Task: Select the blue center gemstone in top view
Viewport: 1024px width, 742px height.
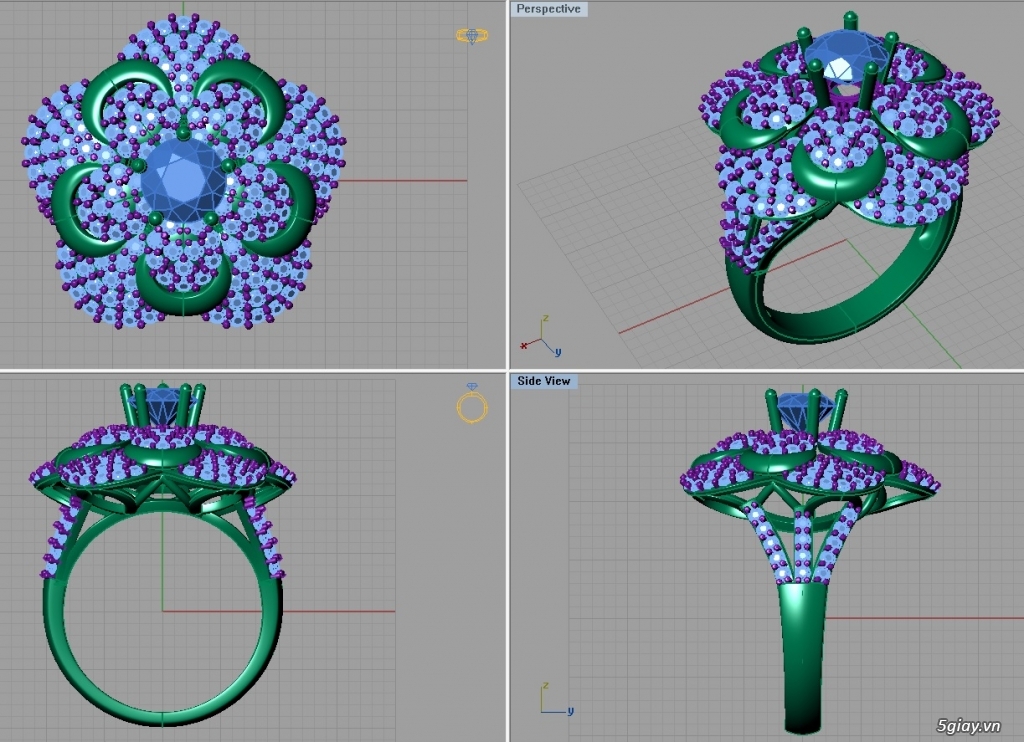Action: (x=184, y=179)
